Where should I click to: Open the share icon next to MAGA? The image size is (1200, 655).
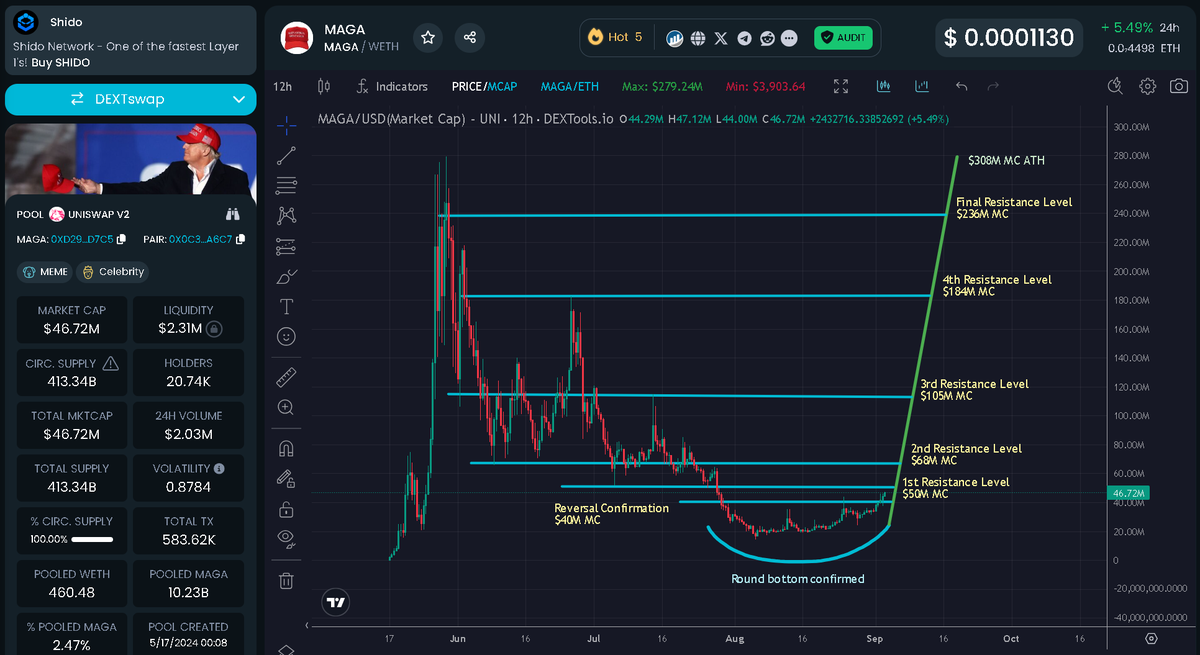[x=470, y=37]
